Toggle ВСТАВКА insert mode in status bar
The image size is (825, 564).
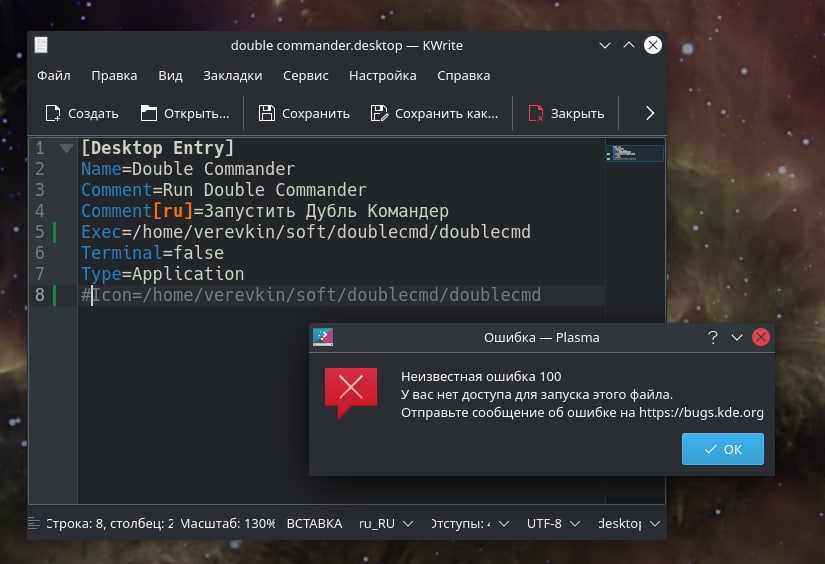point(314,523)
